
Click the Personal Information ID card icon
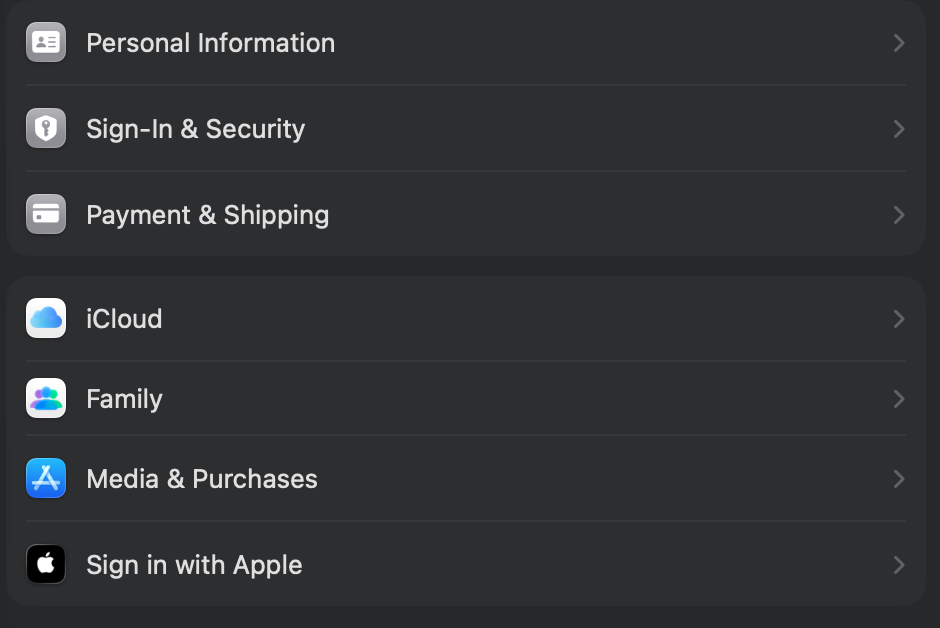pyautogui.click(x=46, y=43)
